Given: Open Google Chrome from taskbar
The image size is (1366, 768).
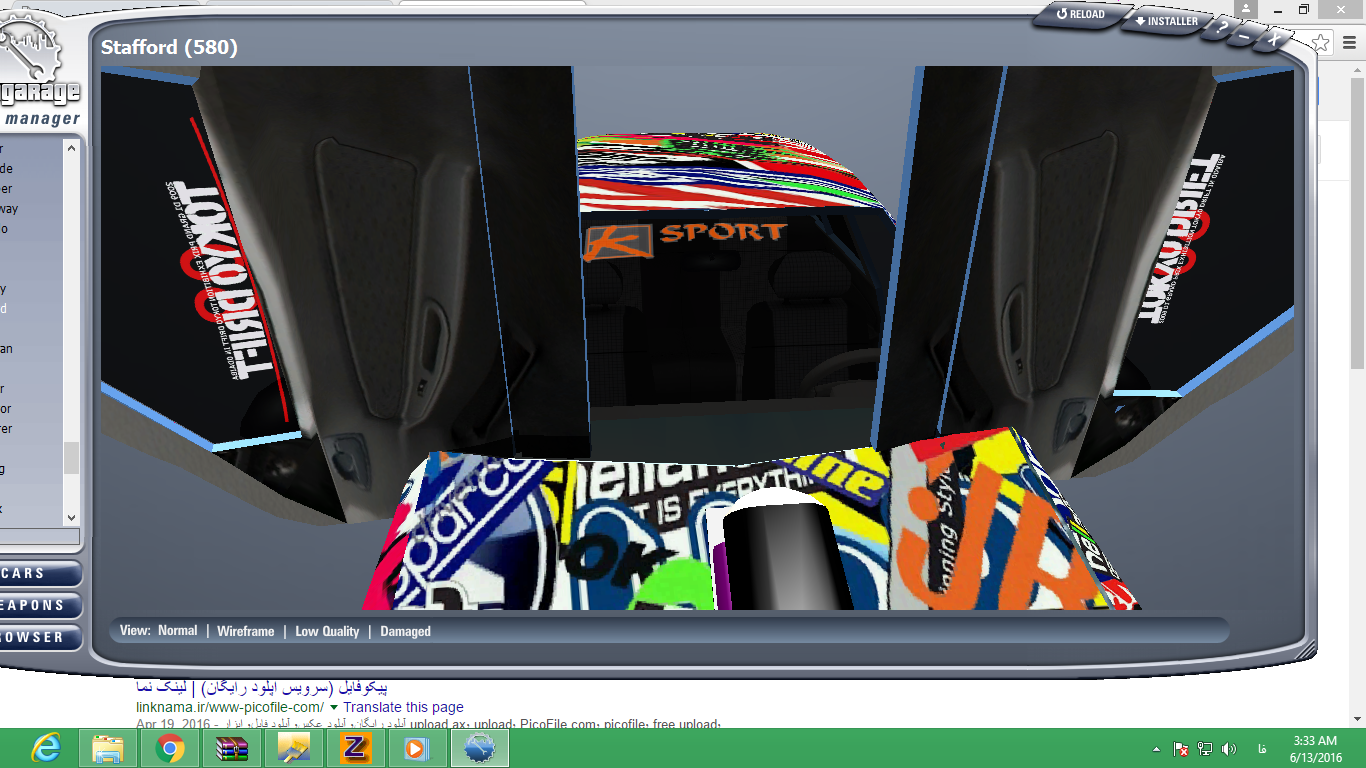Looking at the screenshot, I should (170, 748).
